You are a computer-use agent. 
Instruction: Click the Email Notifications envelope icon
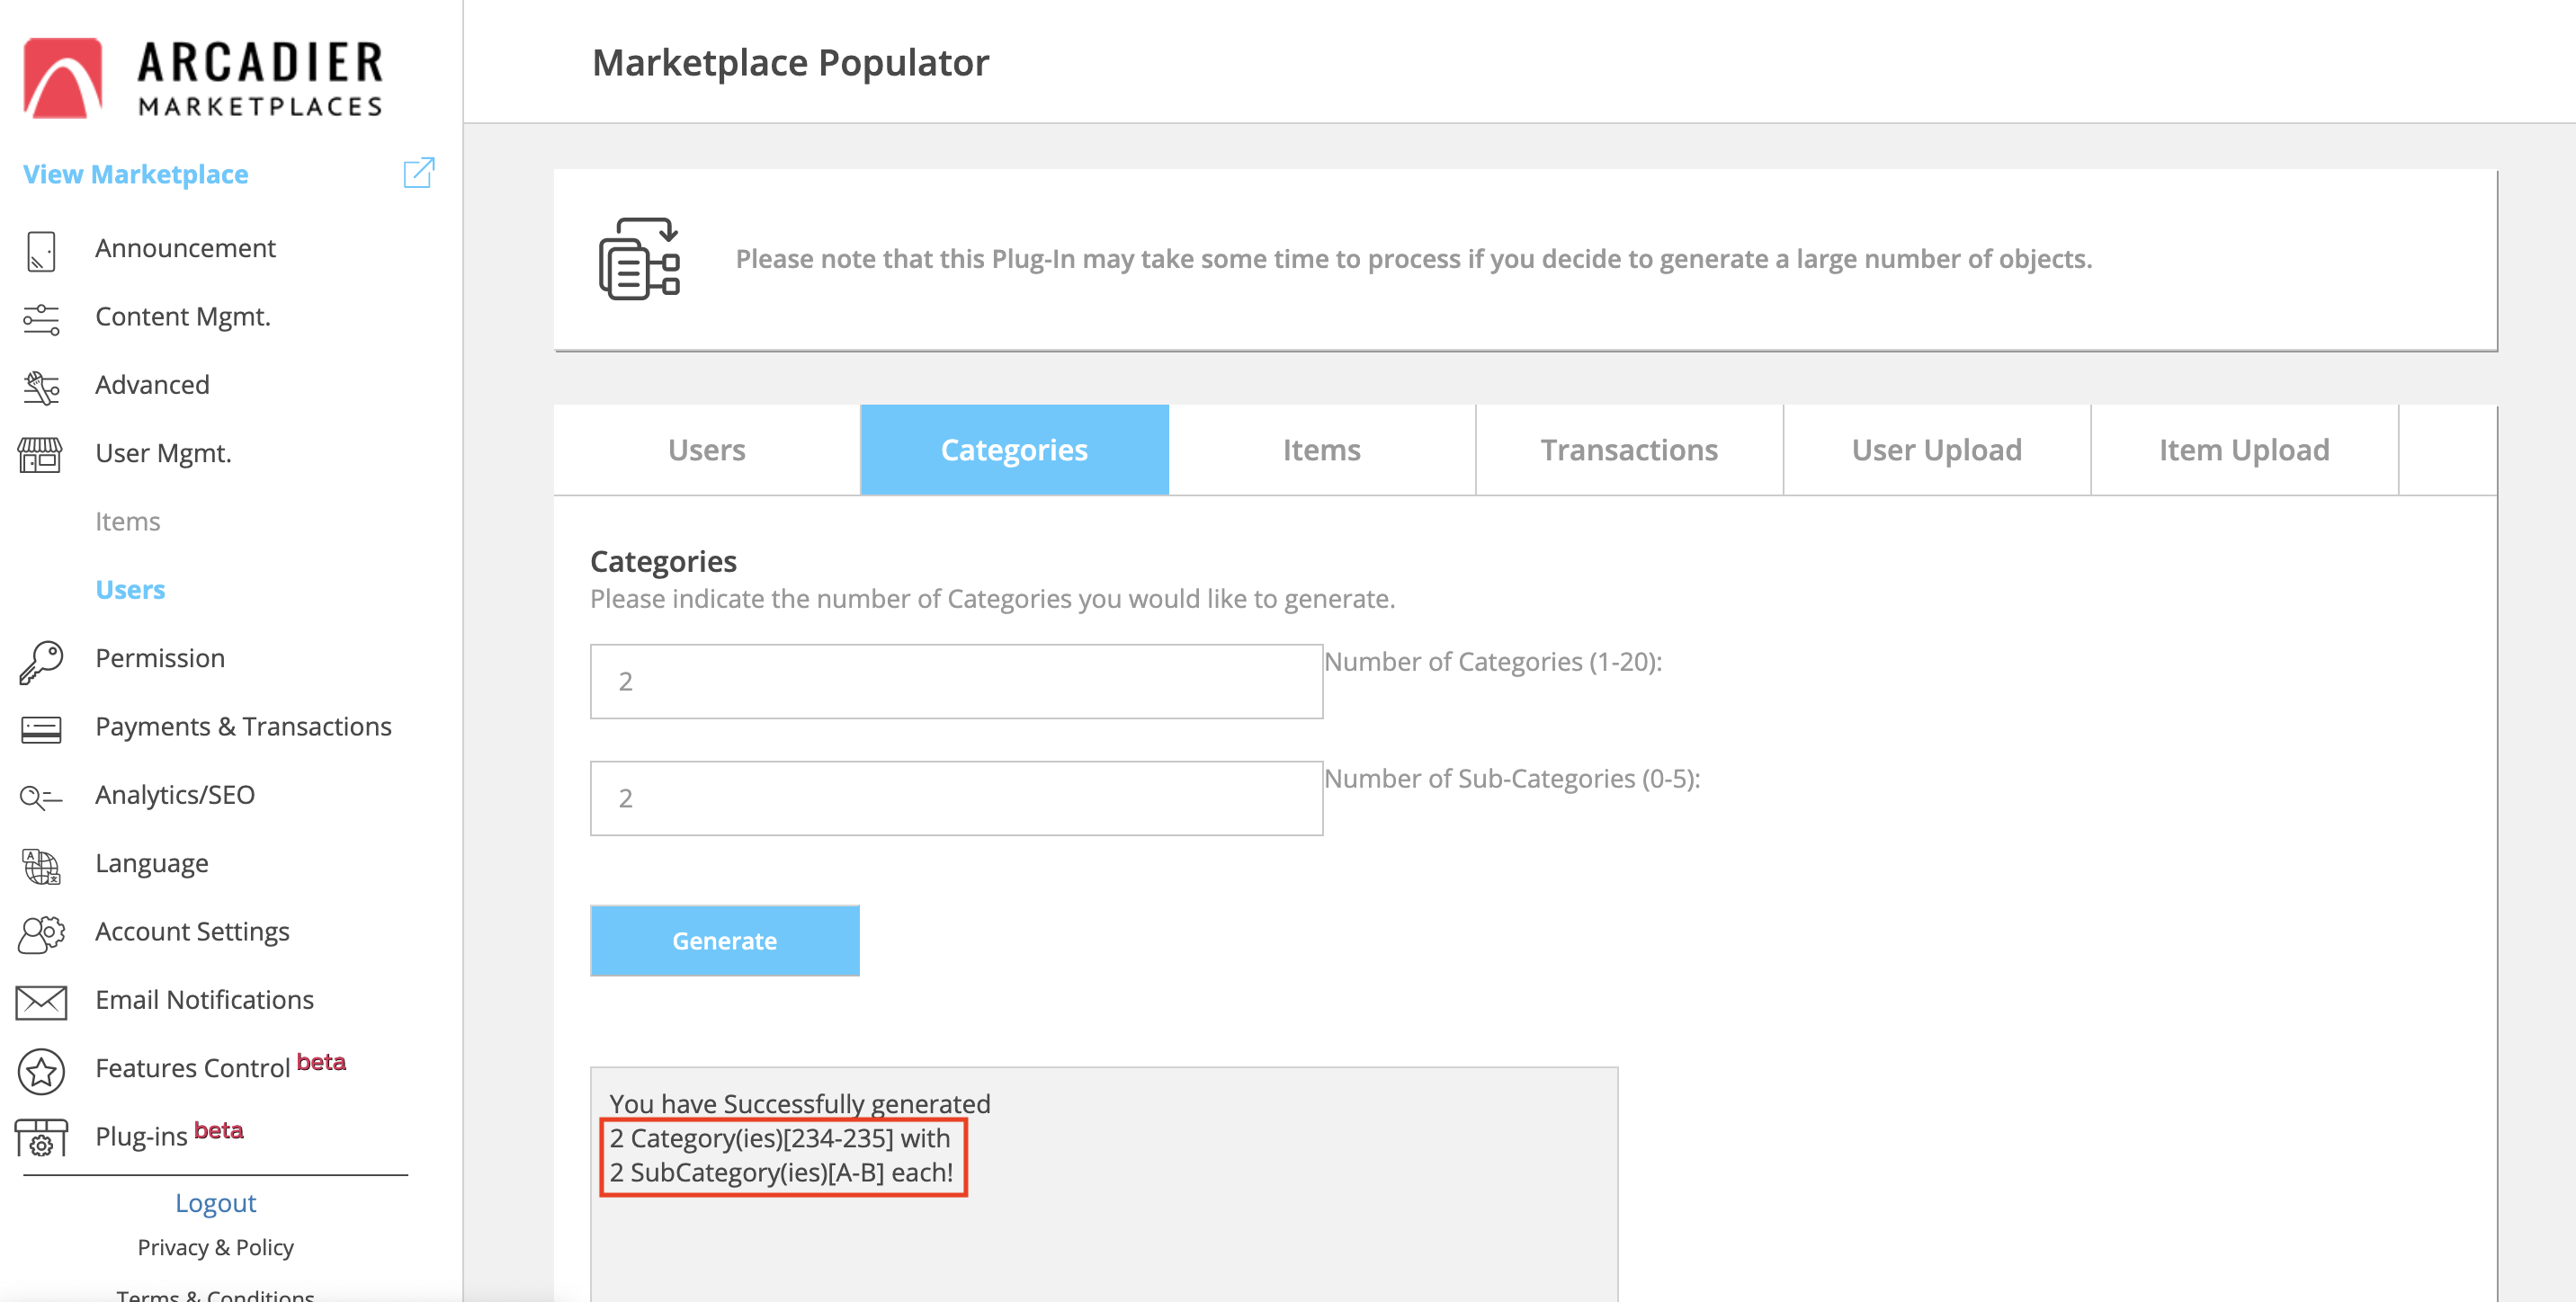(x=41, y=1001)
